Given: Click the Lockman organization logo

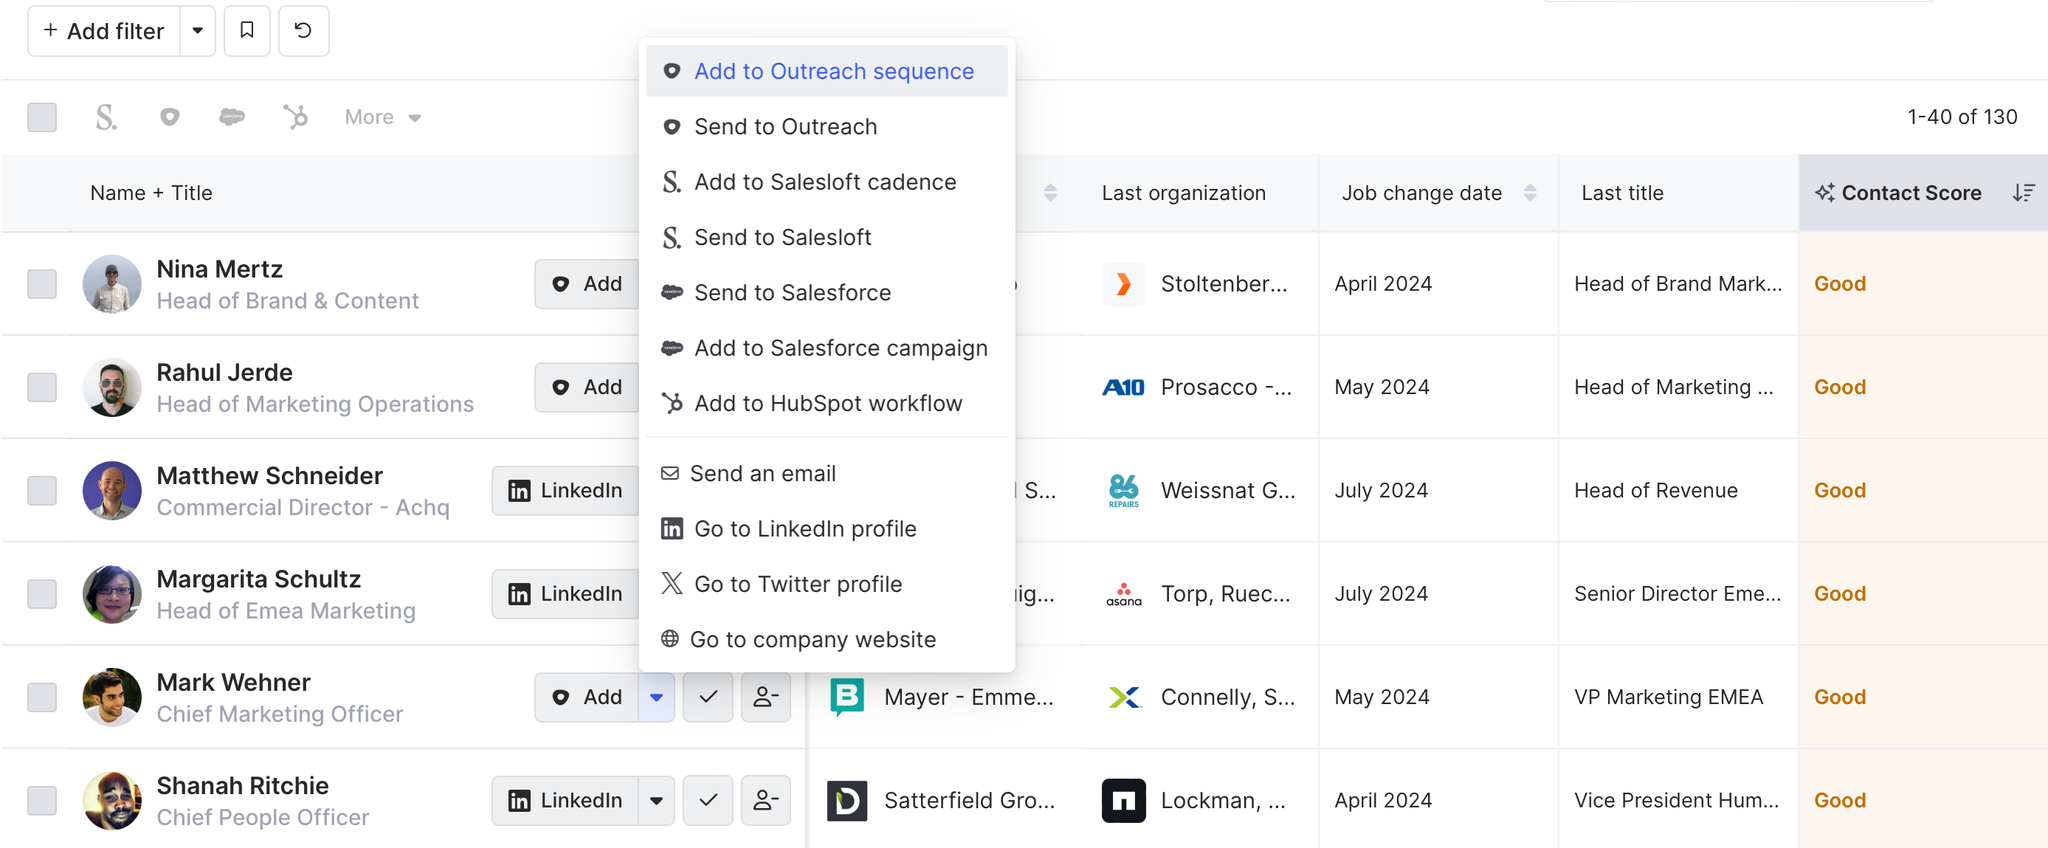Looking at the screenshot, I should click(x=1124, y=800).
